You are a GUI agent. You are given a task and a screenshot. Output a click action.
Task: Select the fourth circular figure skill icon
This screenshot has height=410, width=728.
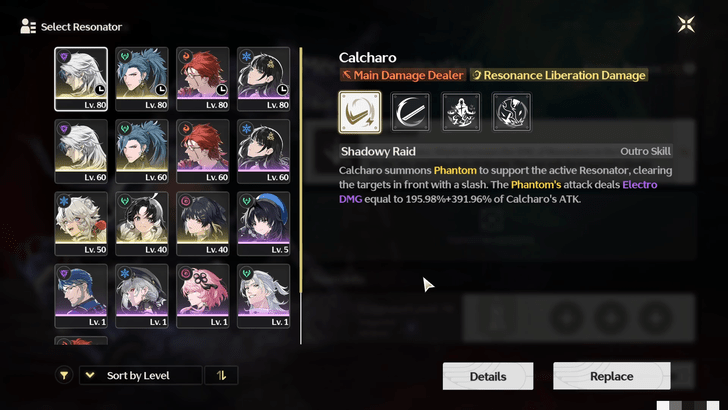(512, 112)
